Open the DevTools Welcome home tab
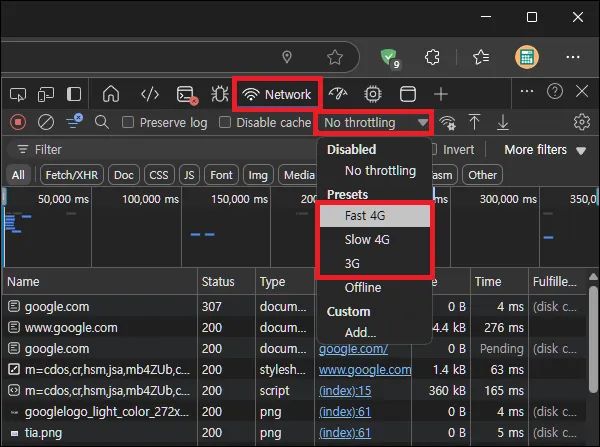This screenshot has width=600, height=447. pyautogui.click(x=111, y=94)
